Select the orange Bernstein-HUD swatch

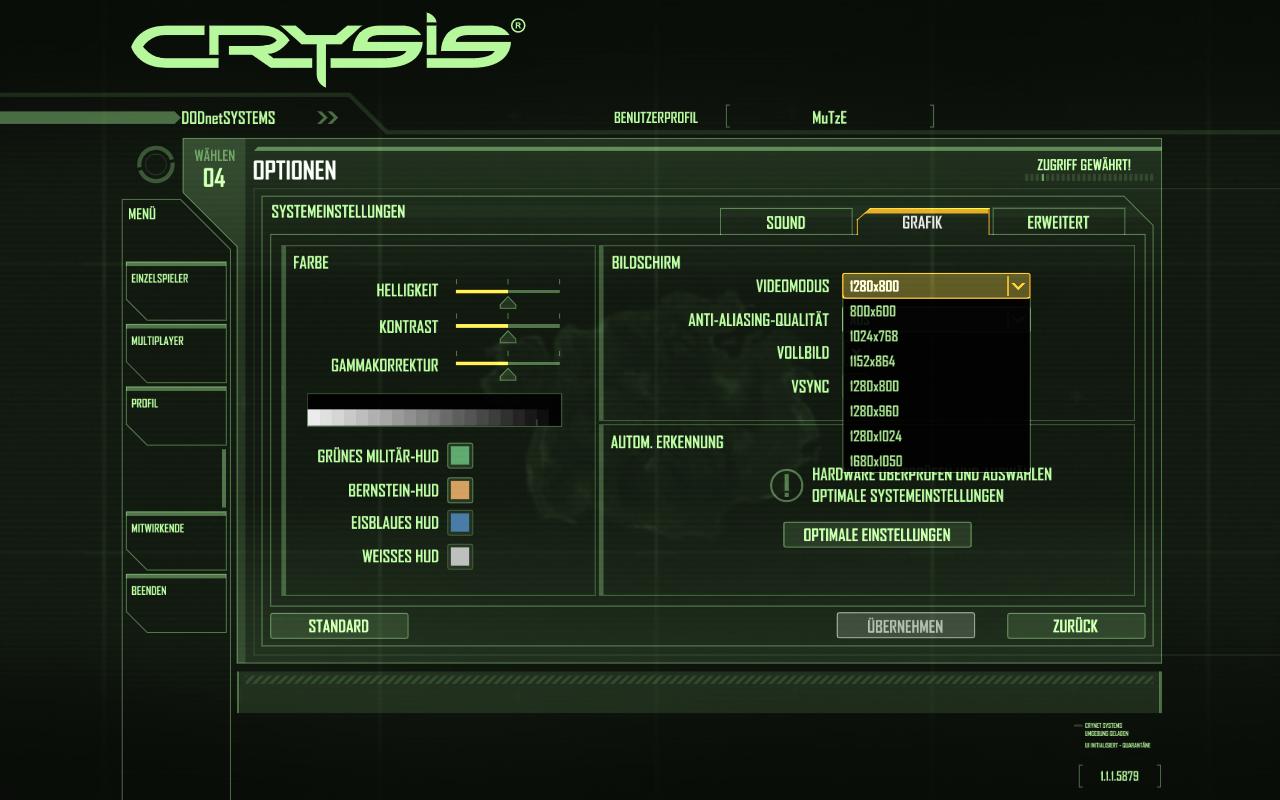pos(460,490)
